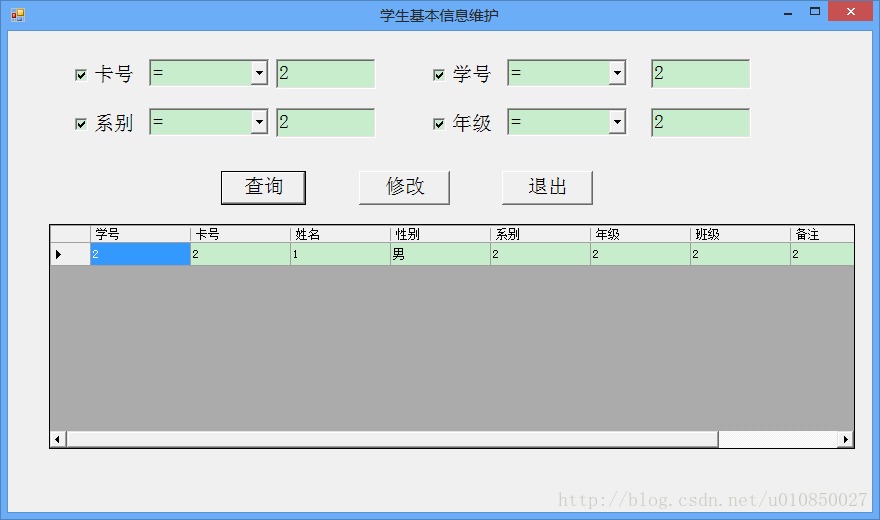
Task: Uncheck the 卡号 checkbox
Action: pyautogui.click(x=81, y=75)
